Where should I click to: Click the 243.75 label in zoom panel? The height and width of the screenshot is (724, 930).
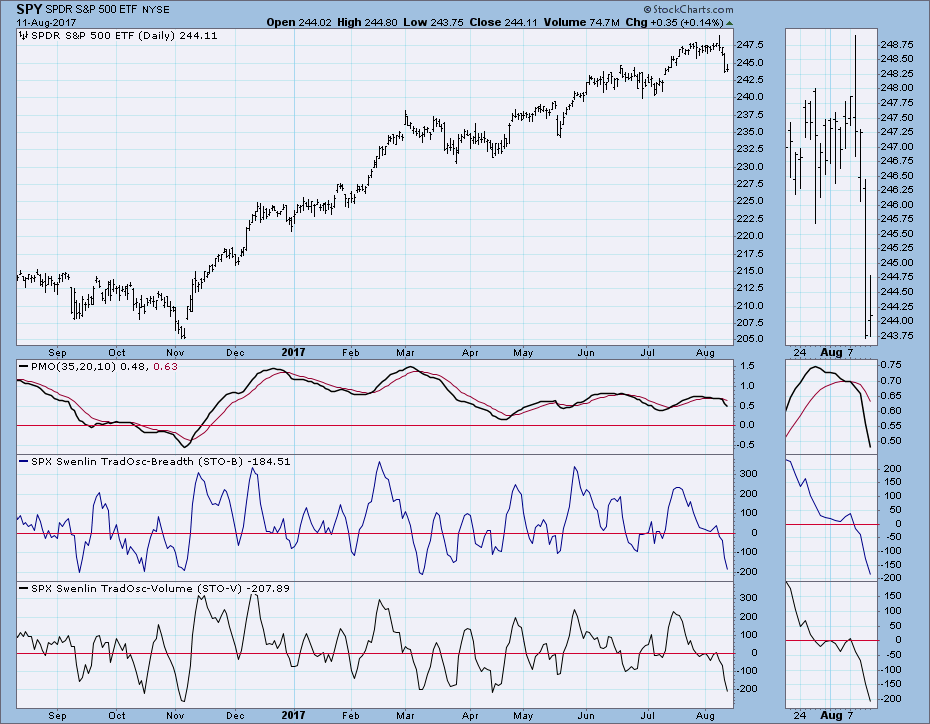(897, 336)
